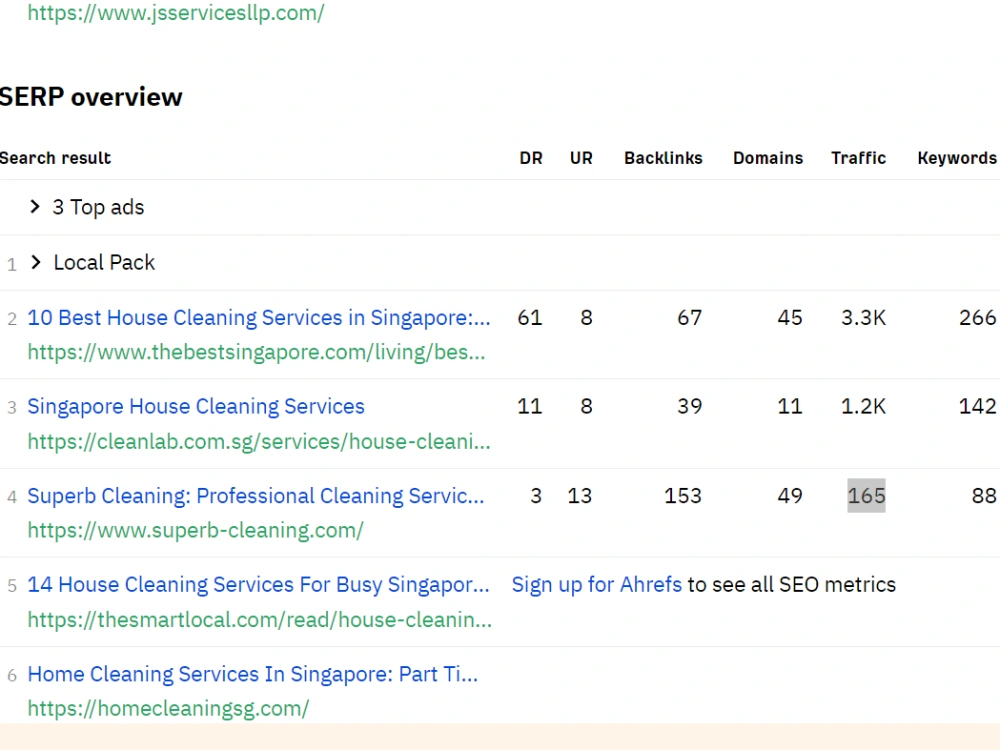Expand the 3 Top ads row
Viewport: 1000px width, 750px height.
coord(35,207)
